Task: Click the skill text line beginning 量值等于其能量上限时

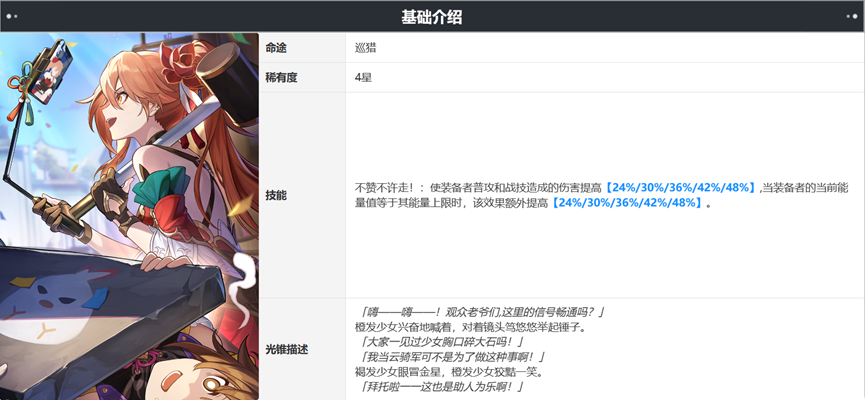Action: pos(533,203)
